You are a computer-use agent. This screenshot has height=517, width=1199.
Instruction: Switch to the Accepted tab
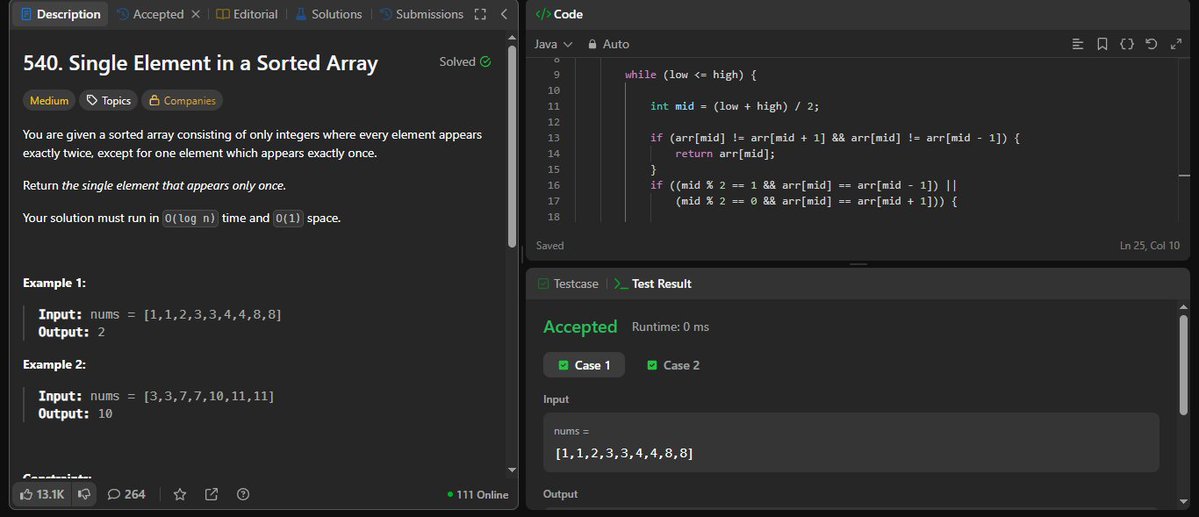coord(150,14)
